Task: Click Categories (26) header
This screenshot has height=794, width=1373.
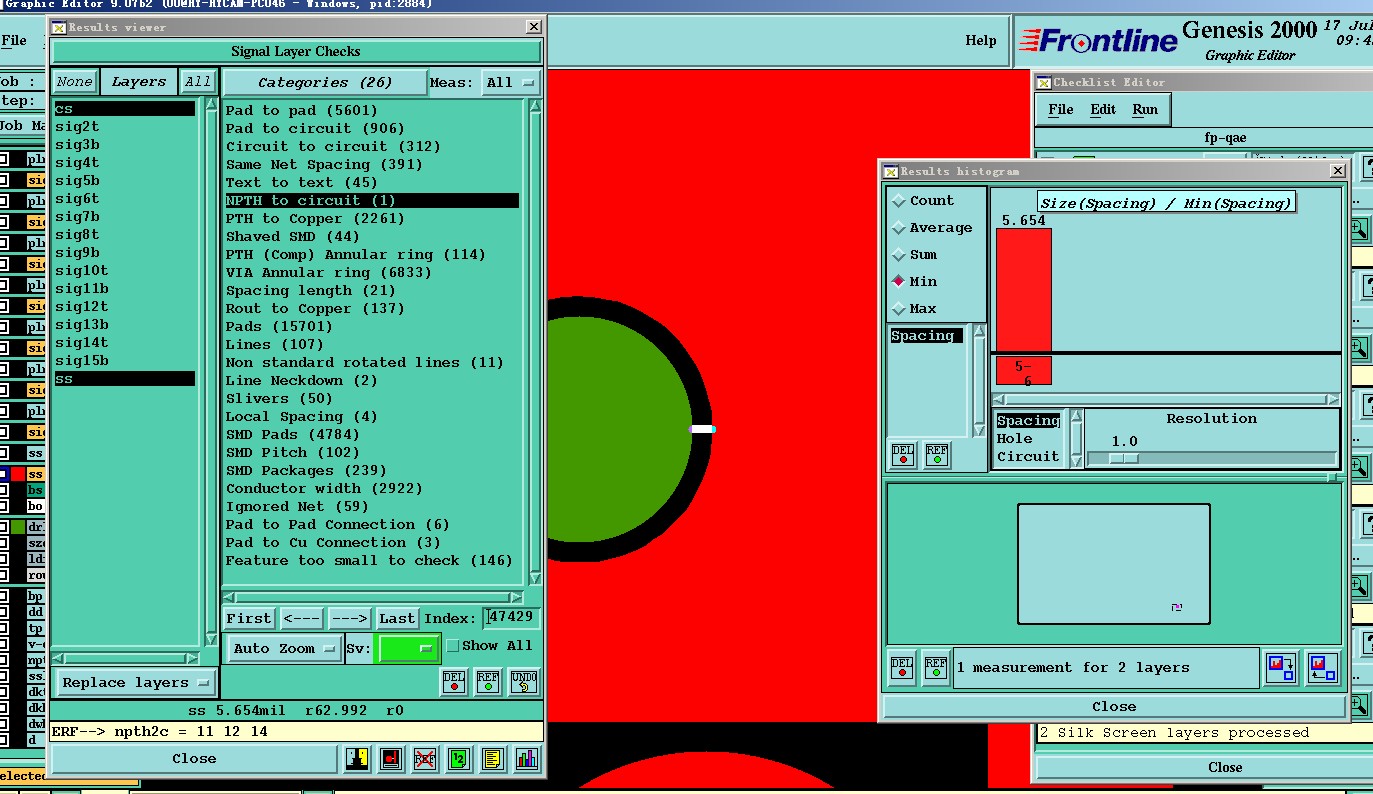Action: (x=325, y=83)
